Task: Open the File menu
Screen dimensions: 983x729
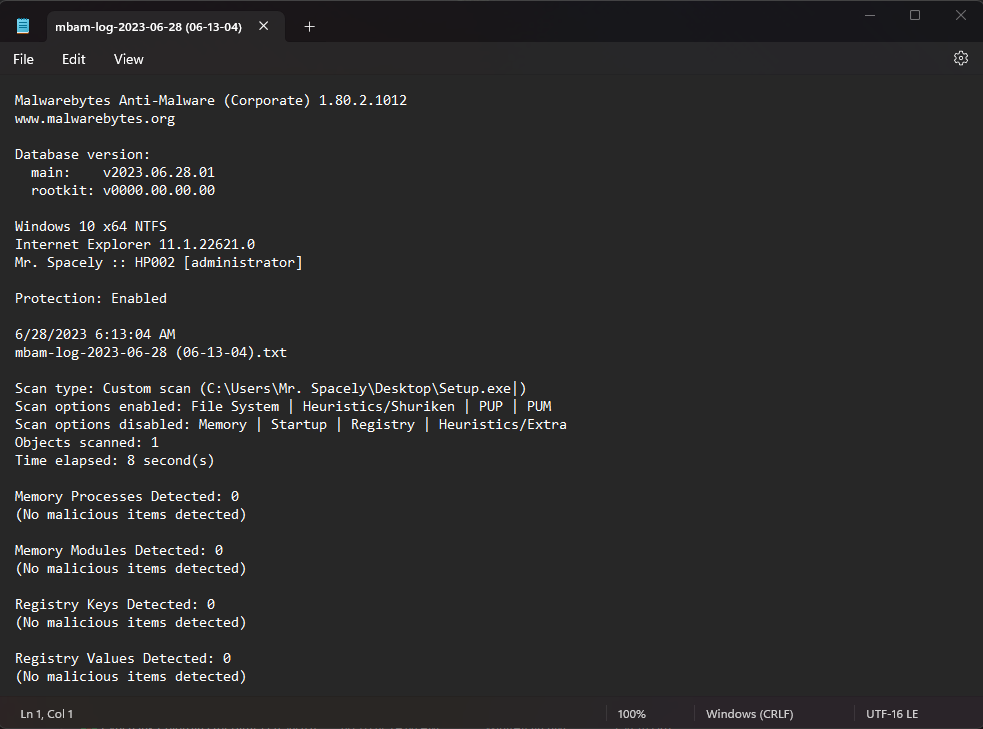Action: point(23,59)
